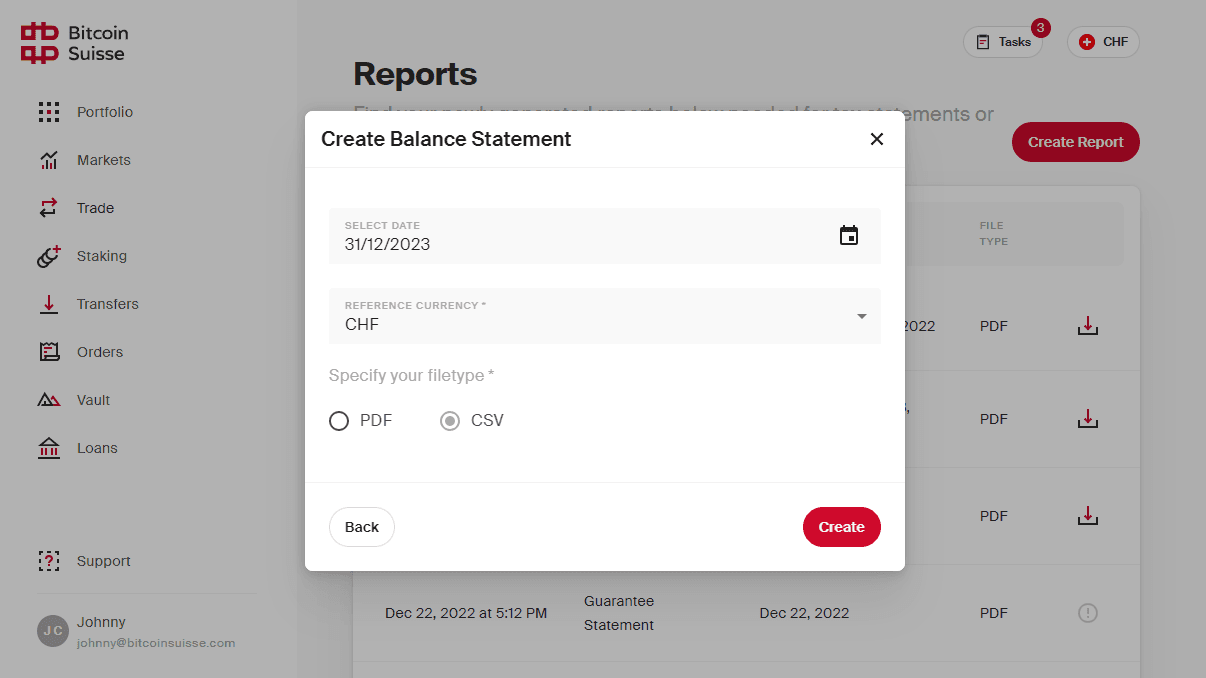Download the first PDF report in list
This screenshot has width=1206, height=678.
[1088, 326]
